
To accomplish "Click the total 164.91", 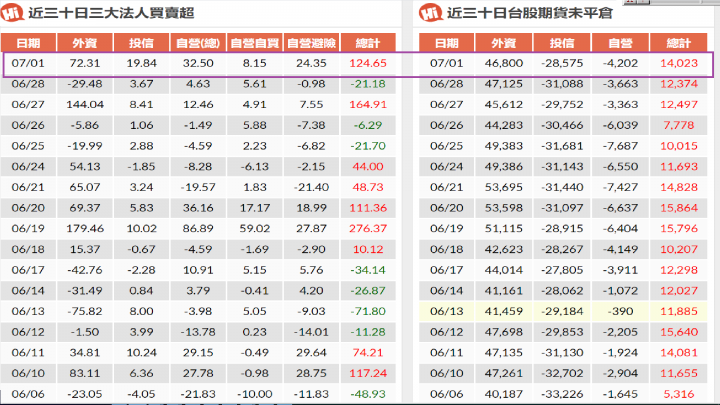I will pyautogui.click(x=368, y=104).
